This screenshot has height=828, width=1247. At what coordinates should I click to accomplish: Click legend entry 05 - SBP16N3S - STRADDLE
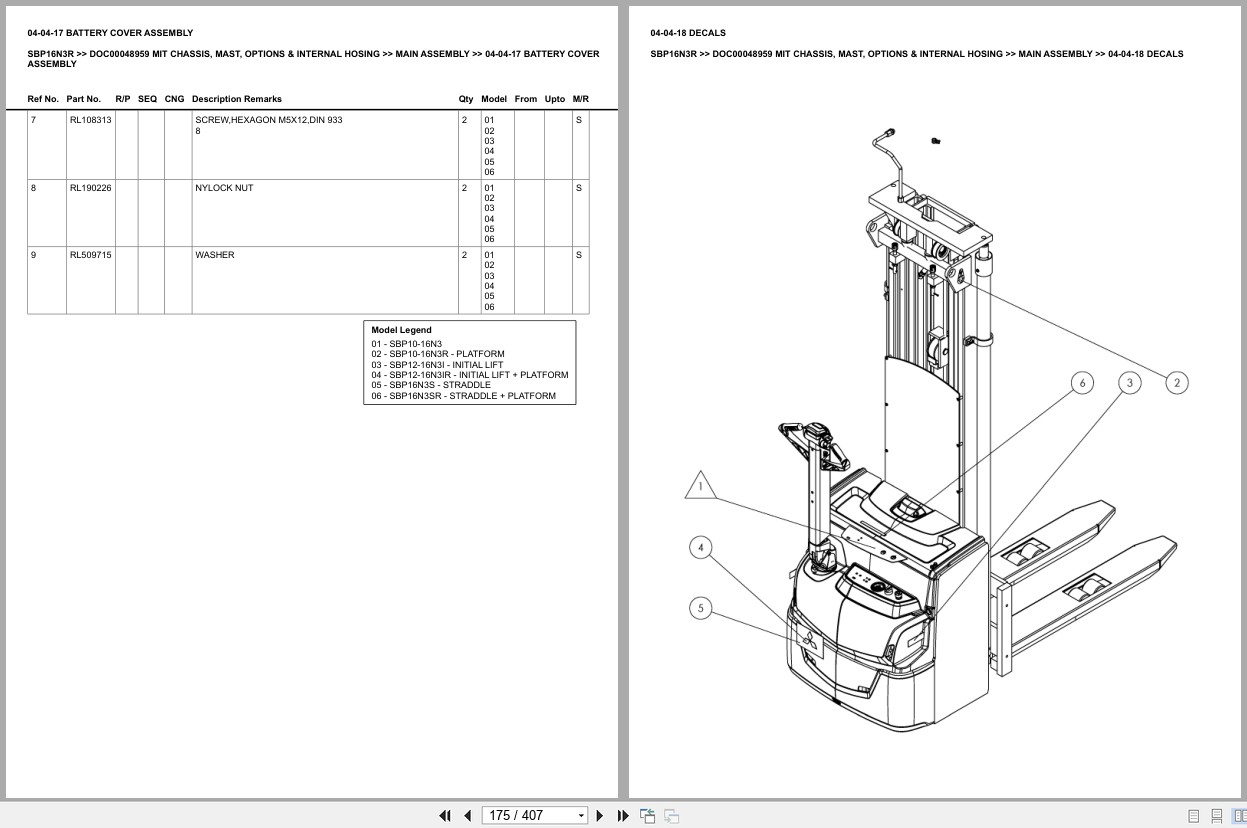coord(431,385)
